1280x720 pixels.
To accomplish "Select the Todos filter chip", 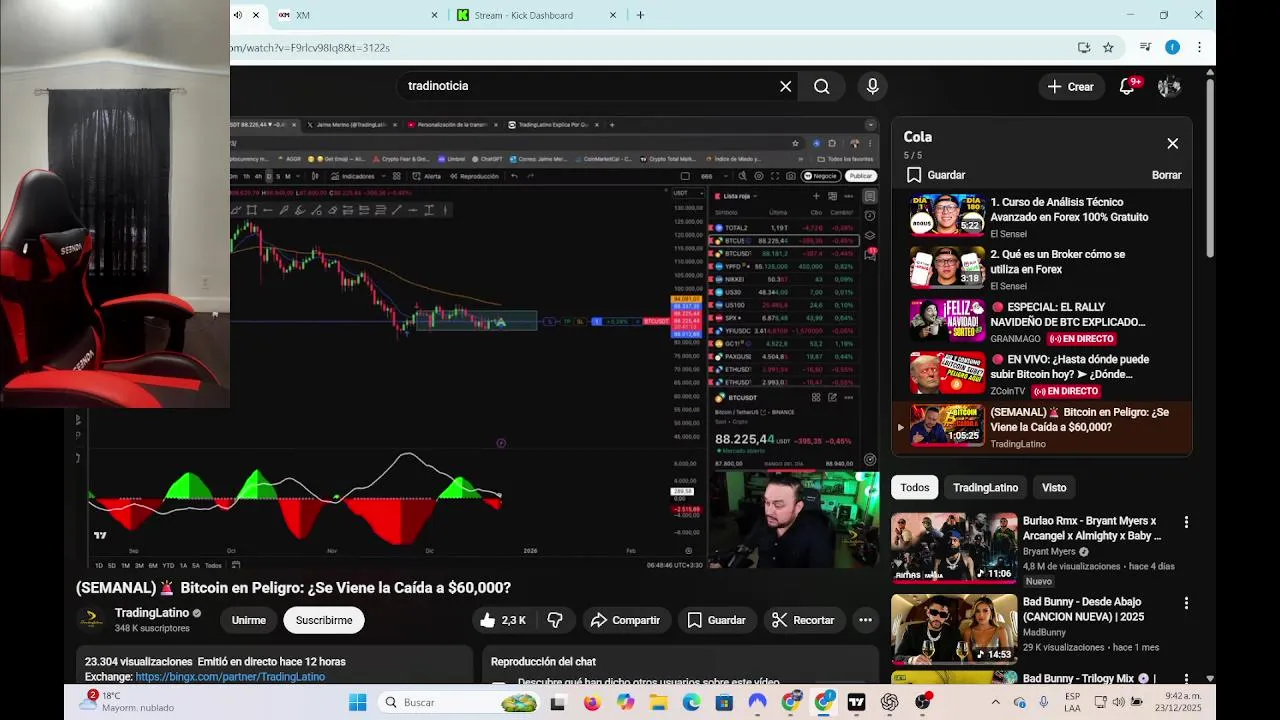I will [915, 487].
